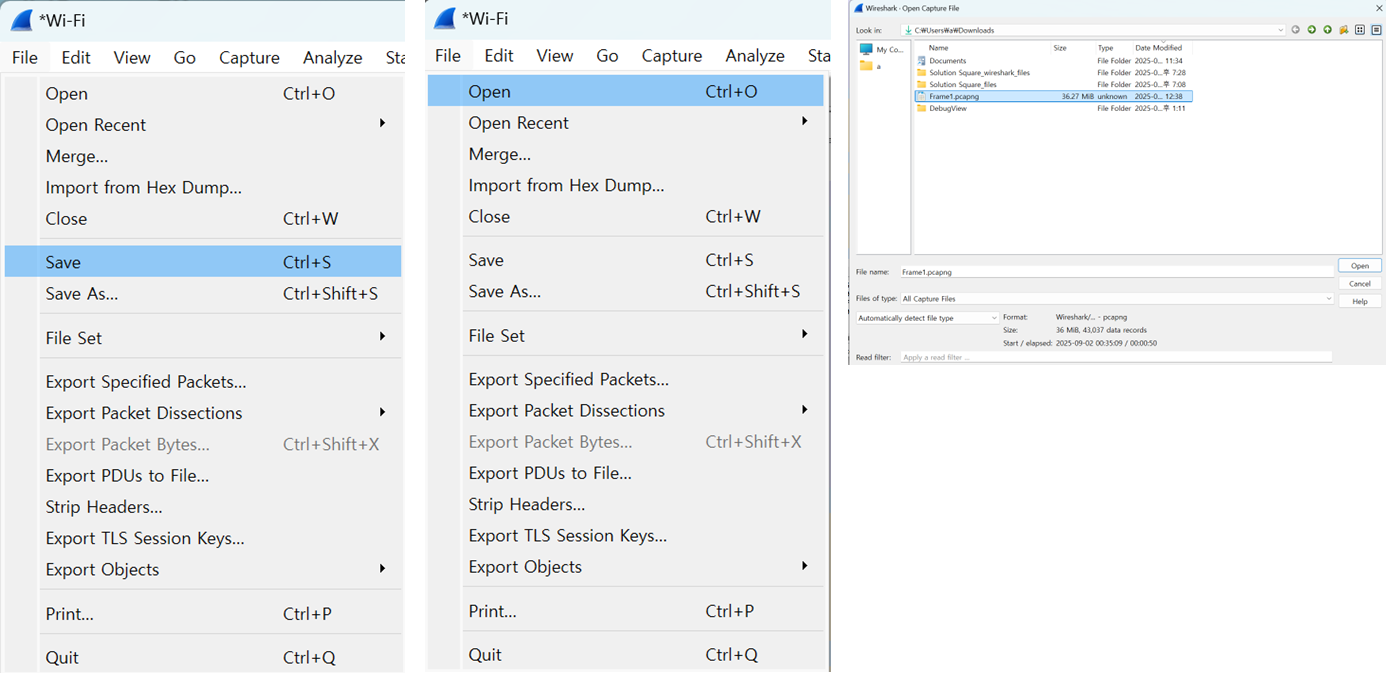1386x673 pixels.
Task: Open Go menu in Save-highlighted window
Action: click(x=184, y=57)
